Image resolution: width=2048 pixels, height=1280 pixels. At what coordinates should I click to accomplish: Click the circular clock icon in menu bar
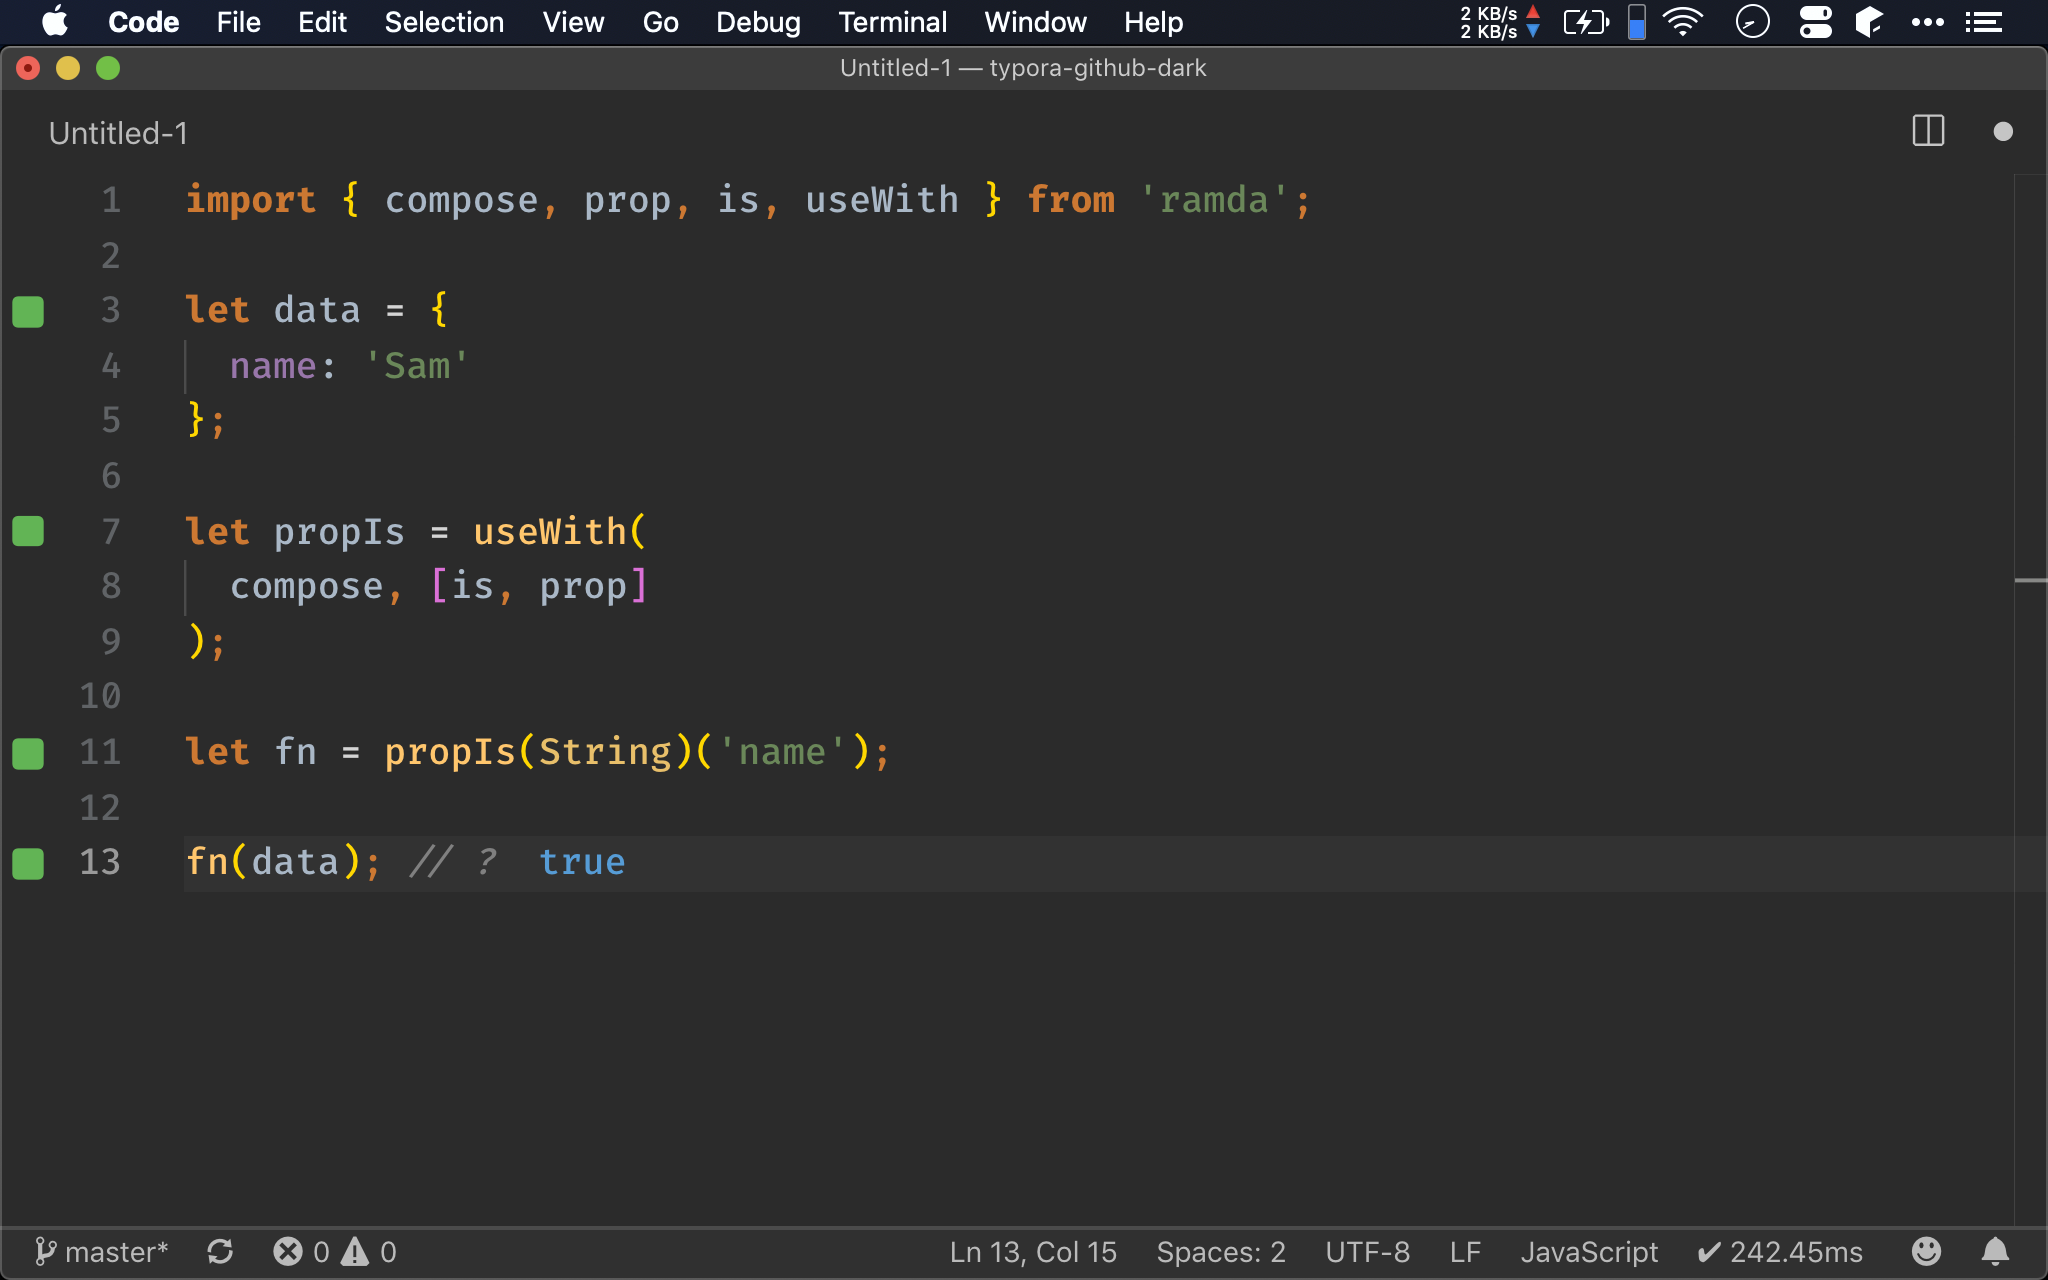click(x=1752, y=22)
